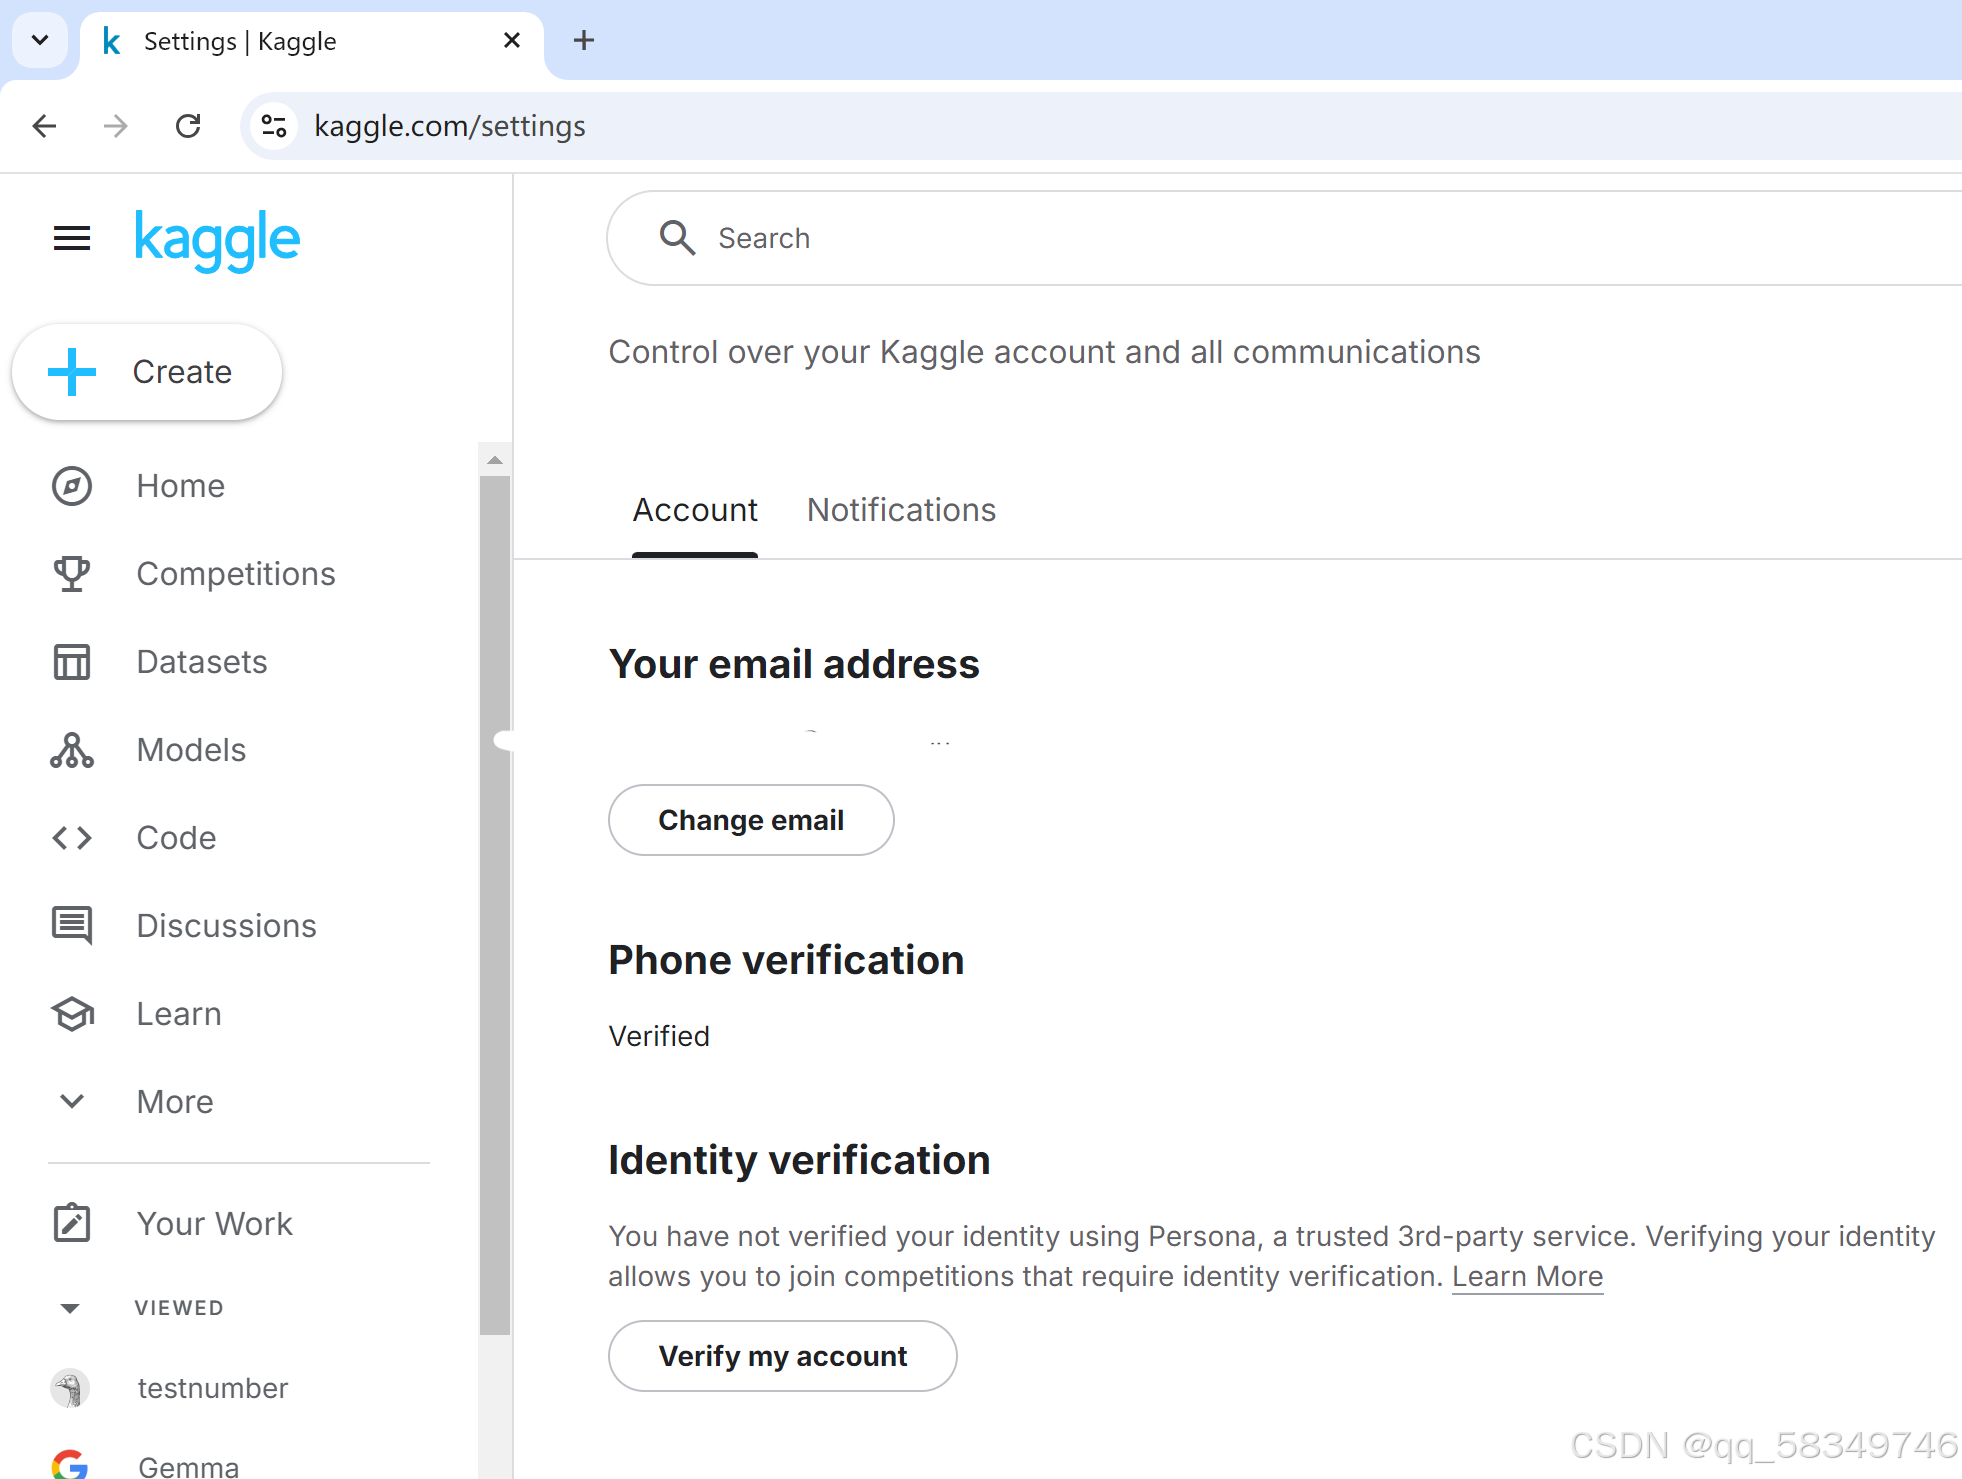Switch to the Notifications tab
Screen dimensions: 1962x1479
tap(901, 511)
